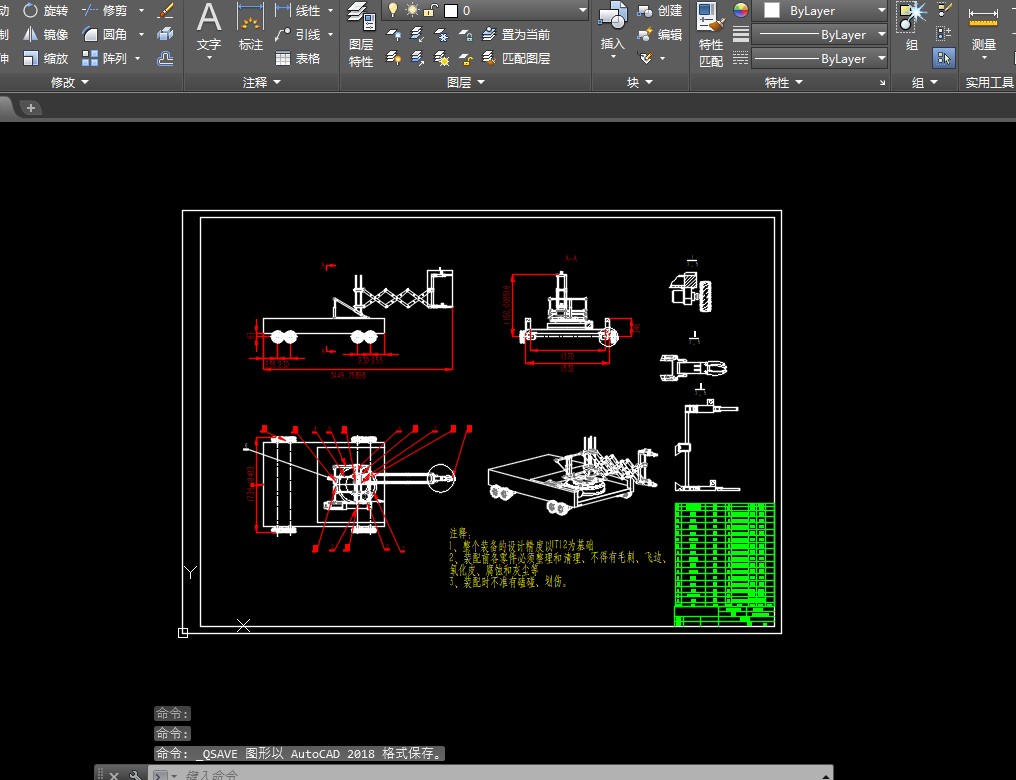Open the ByLayer color dropdown
Screen dimensions: 1016x780
coord(819,10)
